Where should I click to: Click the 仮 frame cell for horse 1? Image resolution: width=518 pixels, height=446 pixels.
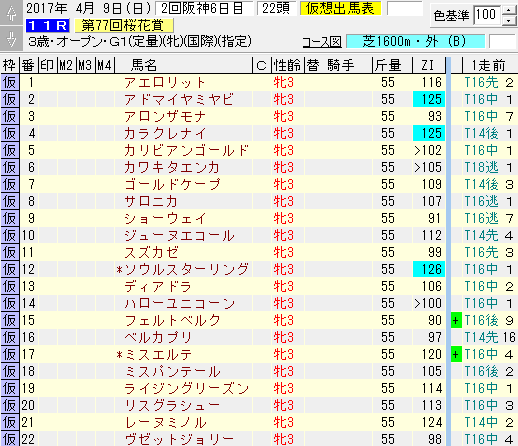tap(10, 82)
